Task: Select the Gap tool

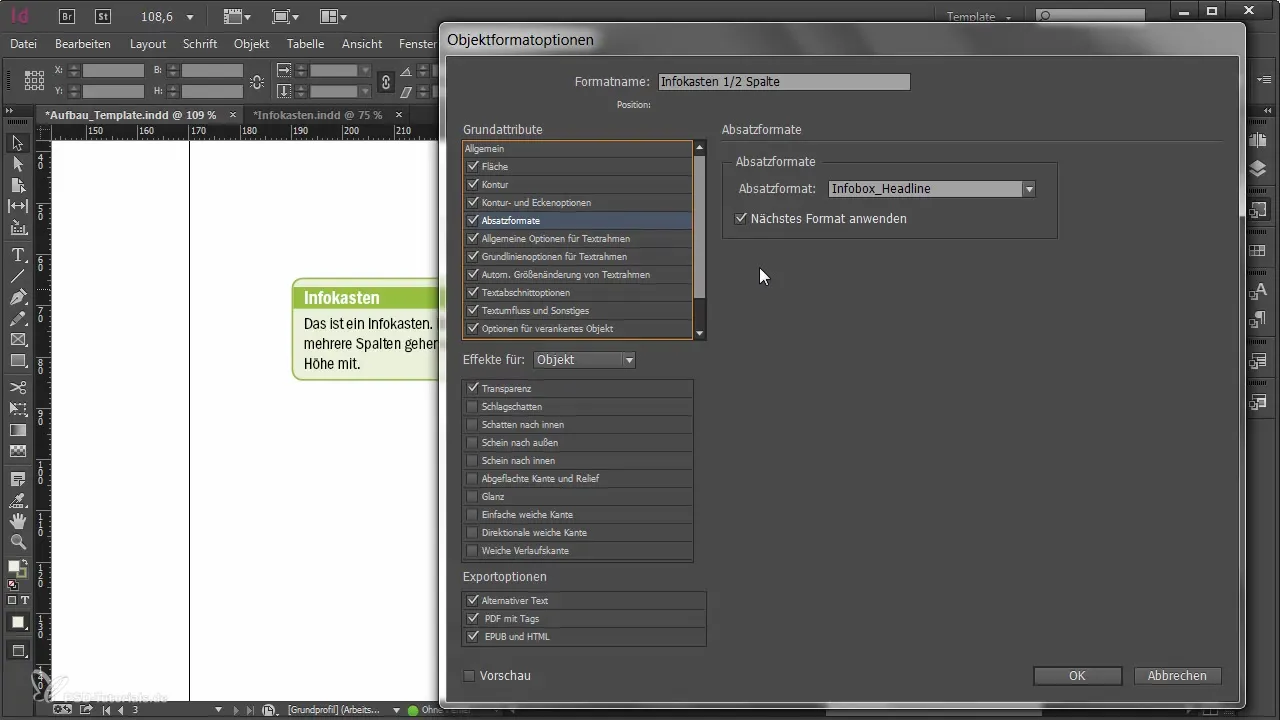Action: click(17, 206)
